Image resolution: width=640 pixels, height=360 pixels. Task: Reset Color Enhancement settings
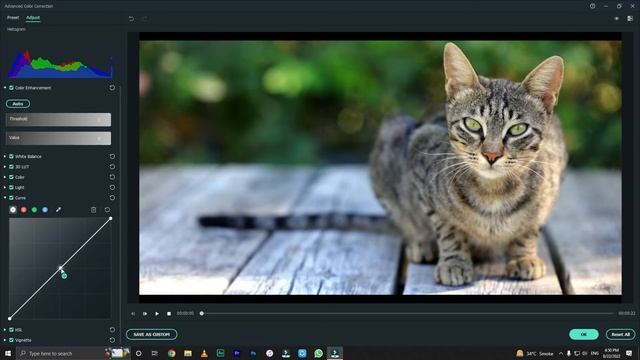pos(112,87)
